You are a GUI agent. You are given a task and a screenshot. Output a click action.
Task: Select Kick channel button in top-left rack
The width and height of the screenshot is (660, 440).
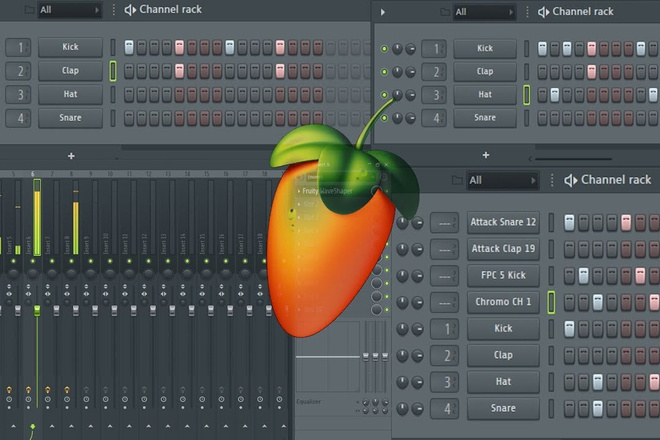point(70,47)
